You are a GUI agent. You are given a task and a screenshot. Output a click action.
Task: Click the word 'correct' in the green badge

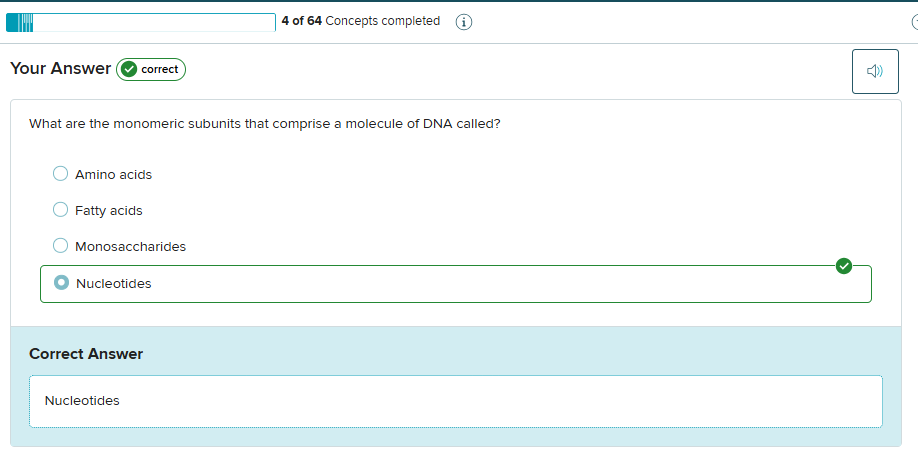159,70
